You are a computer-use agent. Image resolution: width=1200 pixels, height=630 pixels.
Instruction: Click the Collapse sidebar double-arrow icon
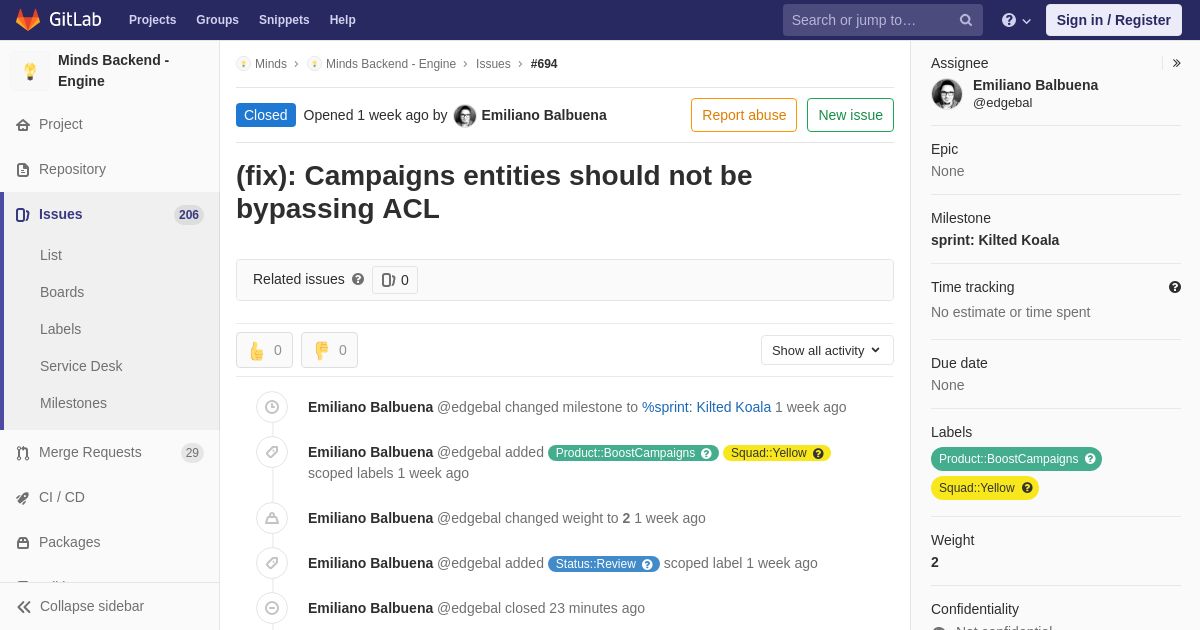pos(24,607)
